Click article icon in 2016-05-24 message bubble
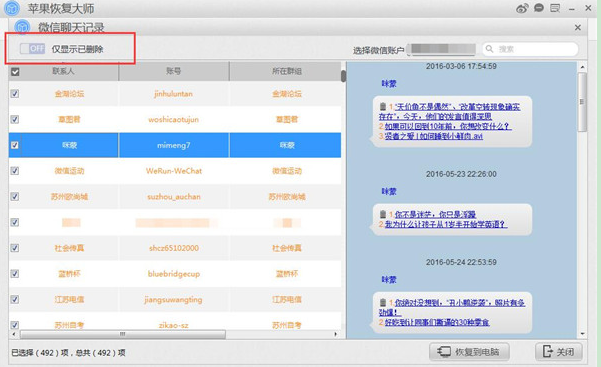The image size is (601, 367). click(383, 302)
